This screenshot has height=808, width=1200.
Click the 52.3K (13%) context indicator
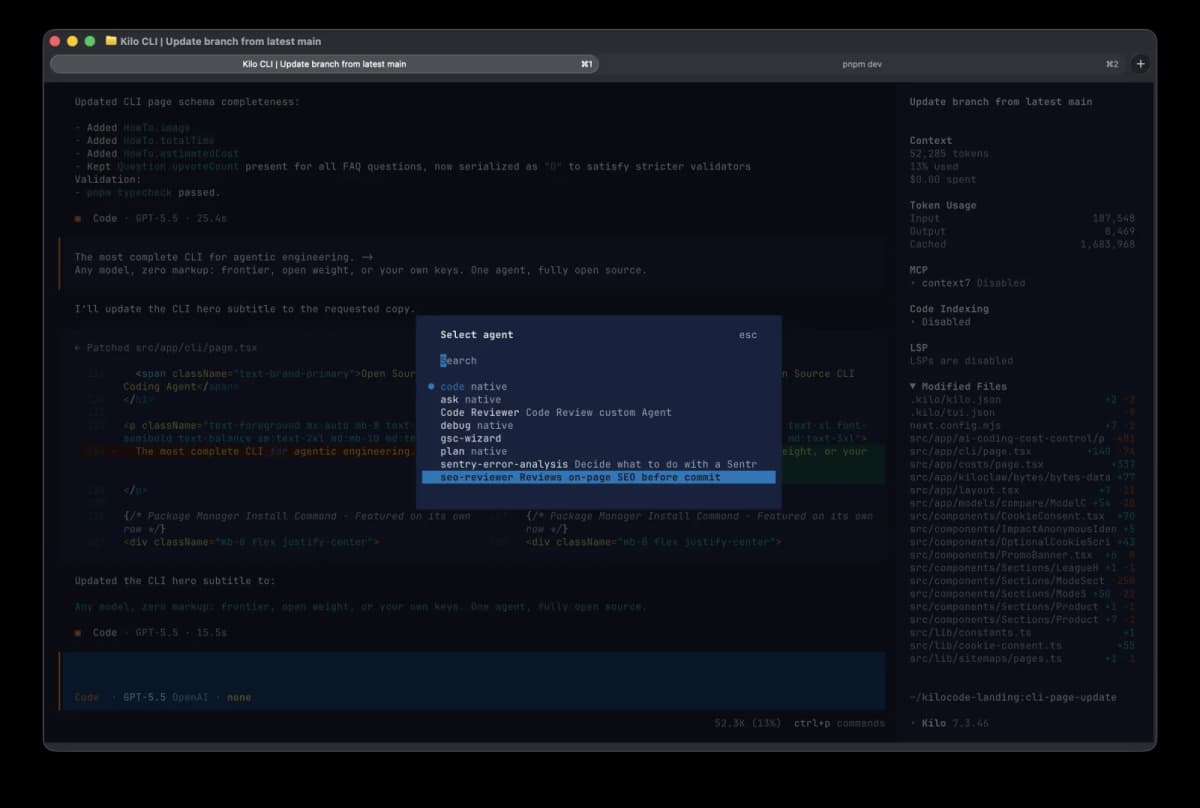[x=749, y=723]
